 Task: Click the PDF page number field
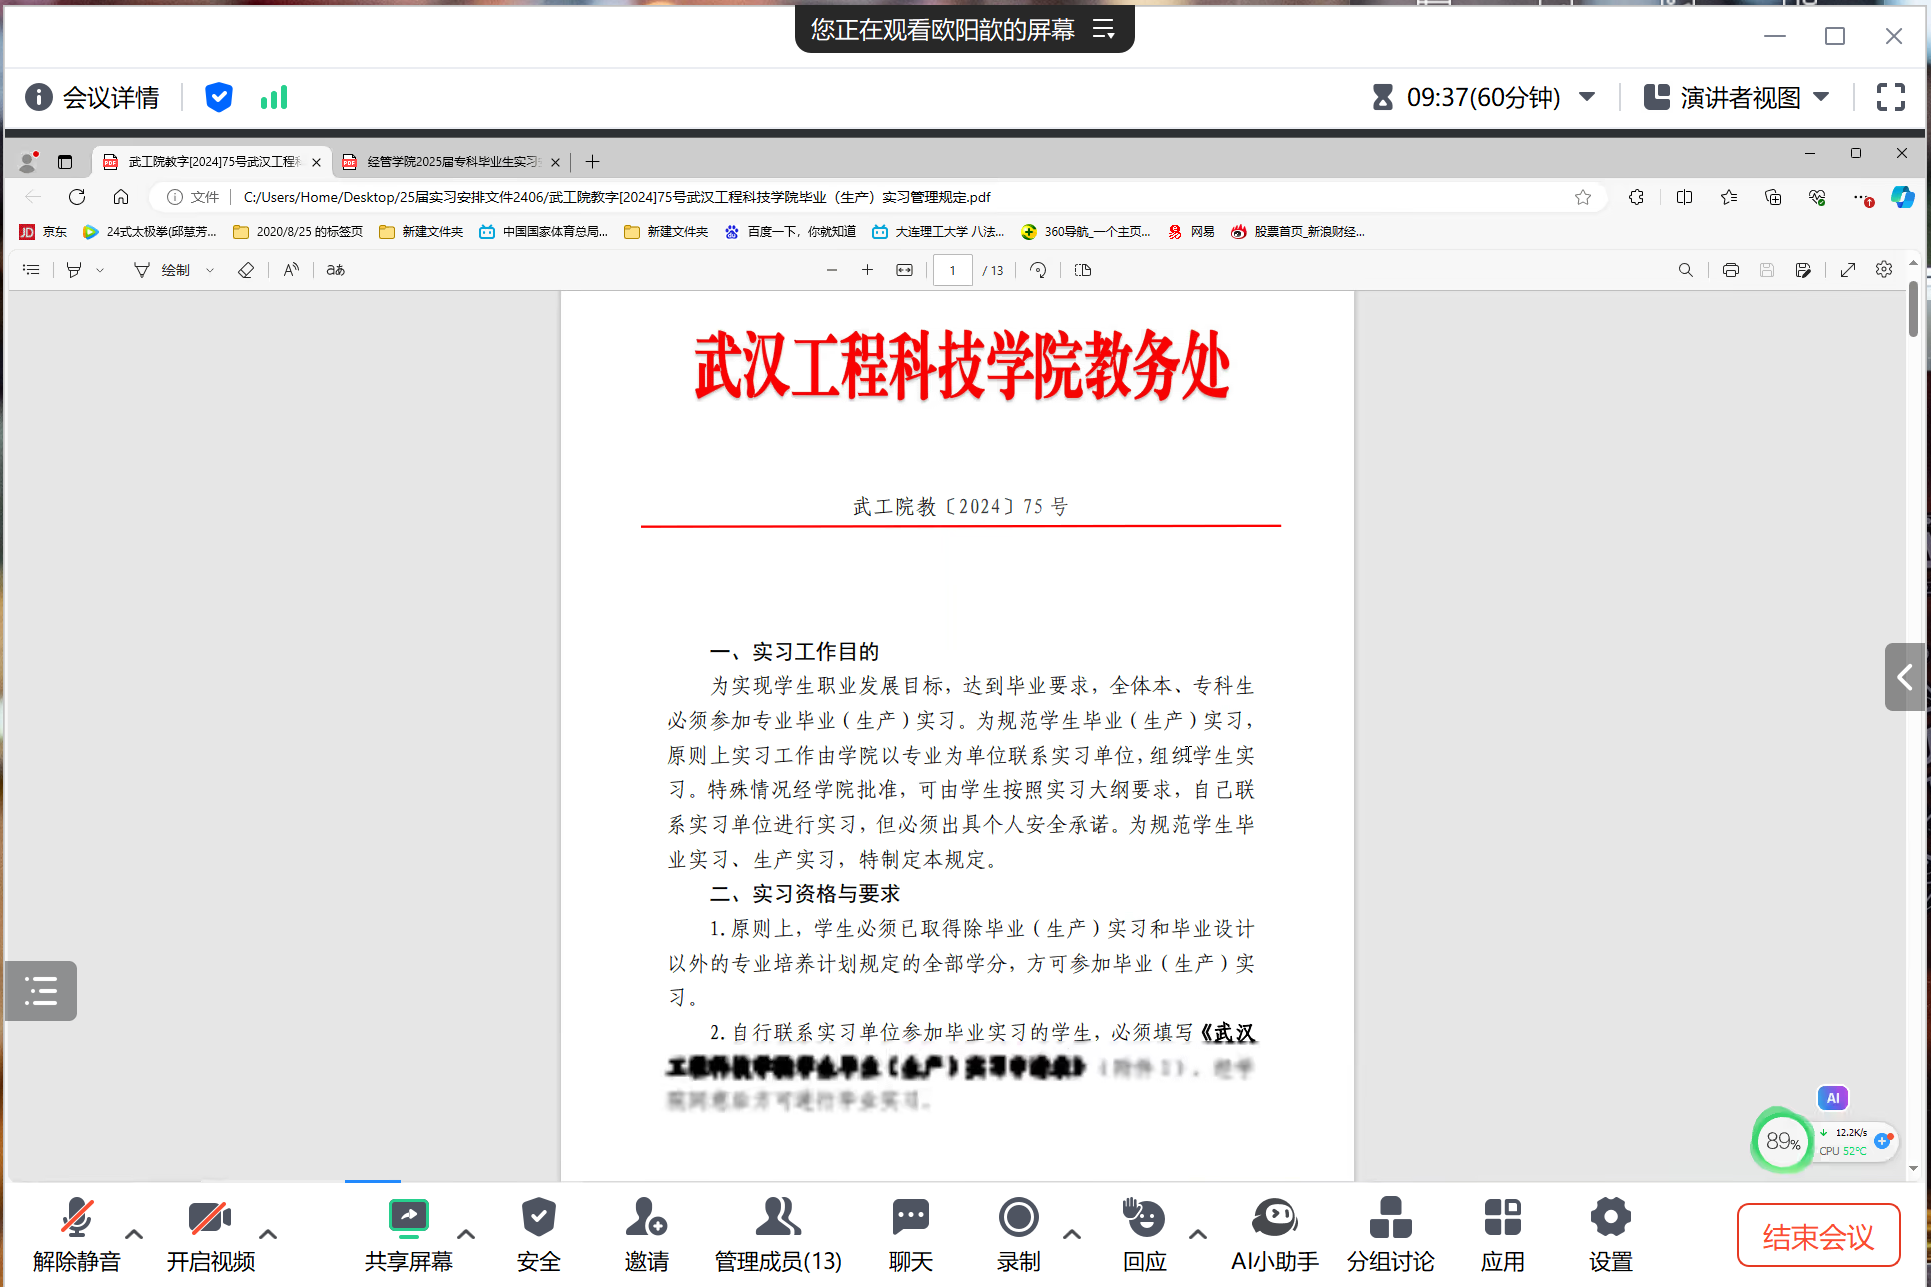click(952, 270)
